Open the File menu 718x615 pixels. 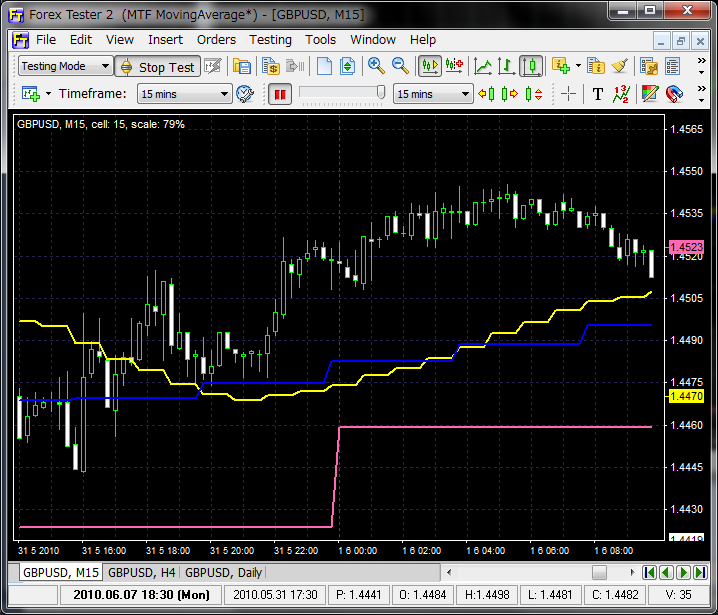coord(46,40)
